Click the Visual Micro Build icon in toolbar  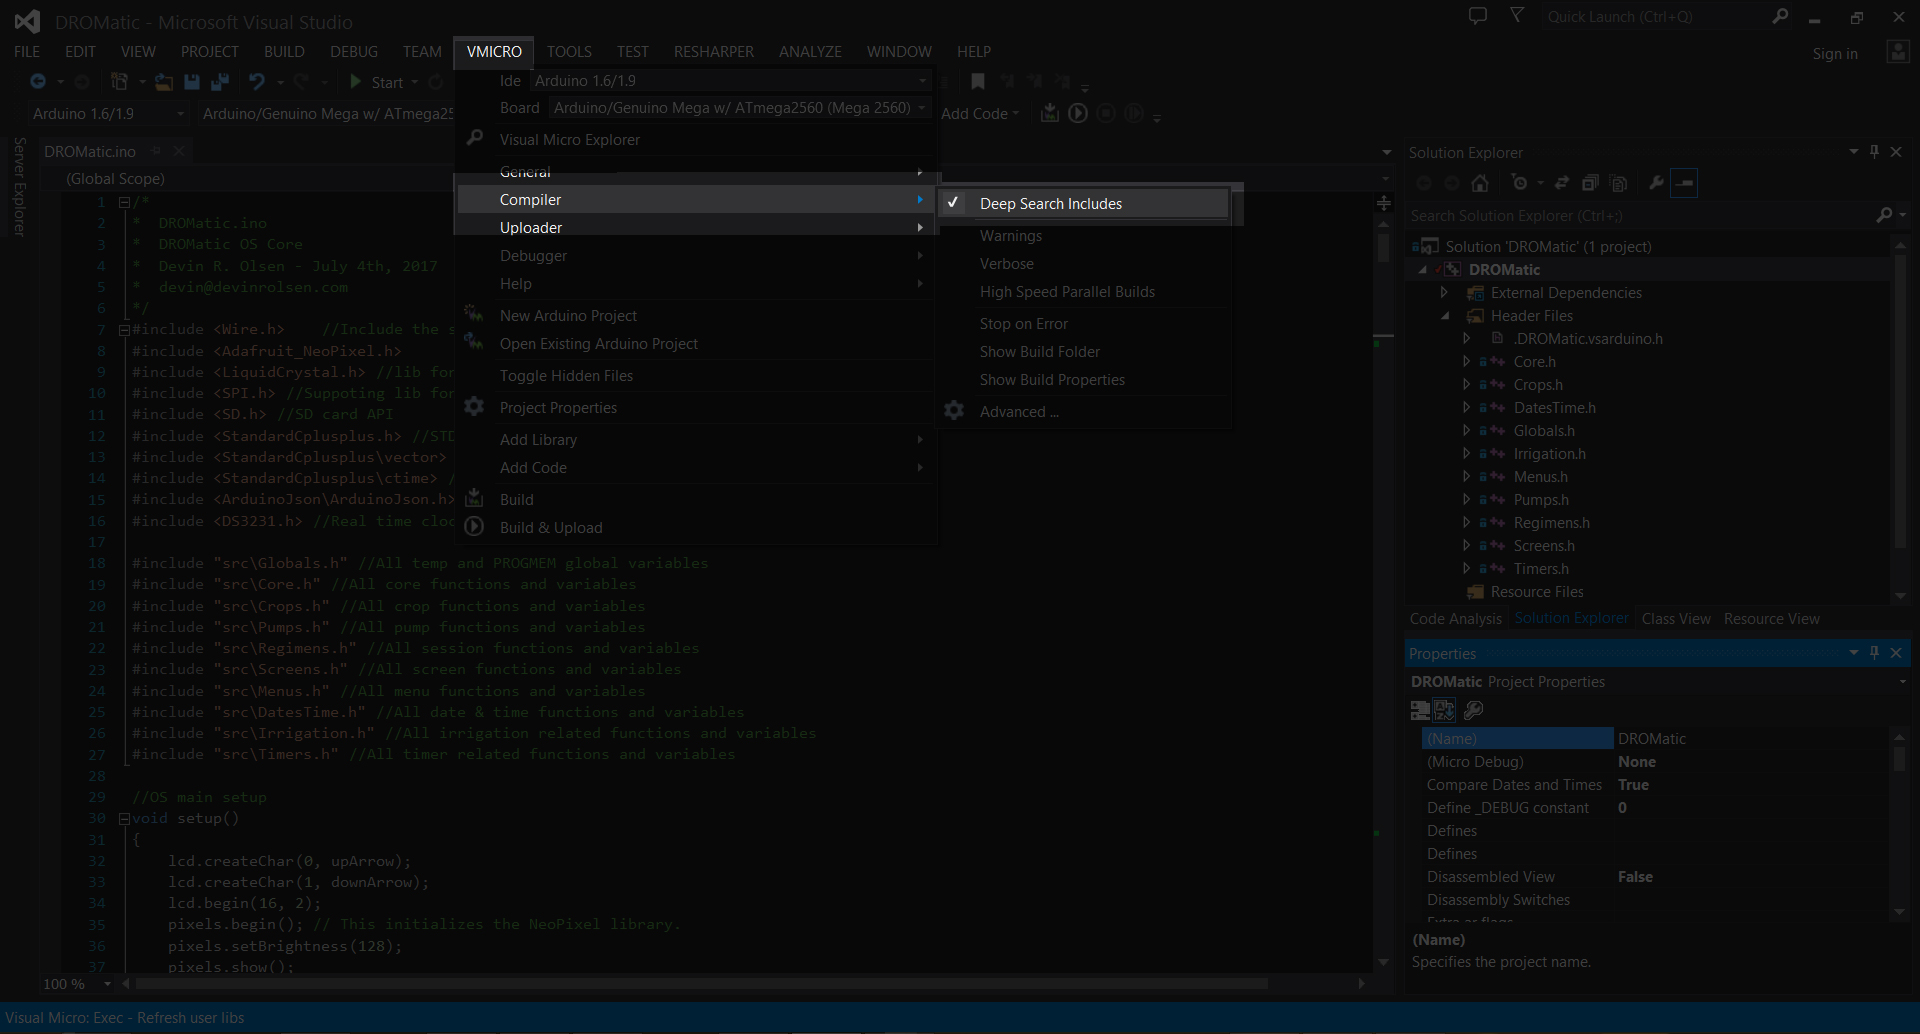[x=1049, y=113]
